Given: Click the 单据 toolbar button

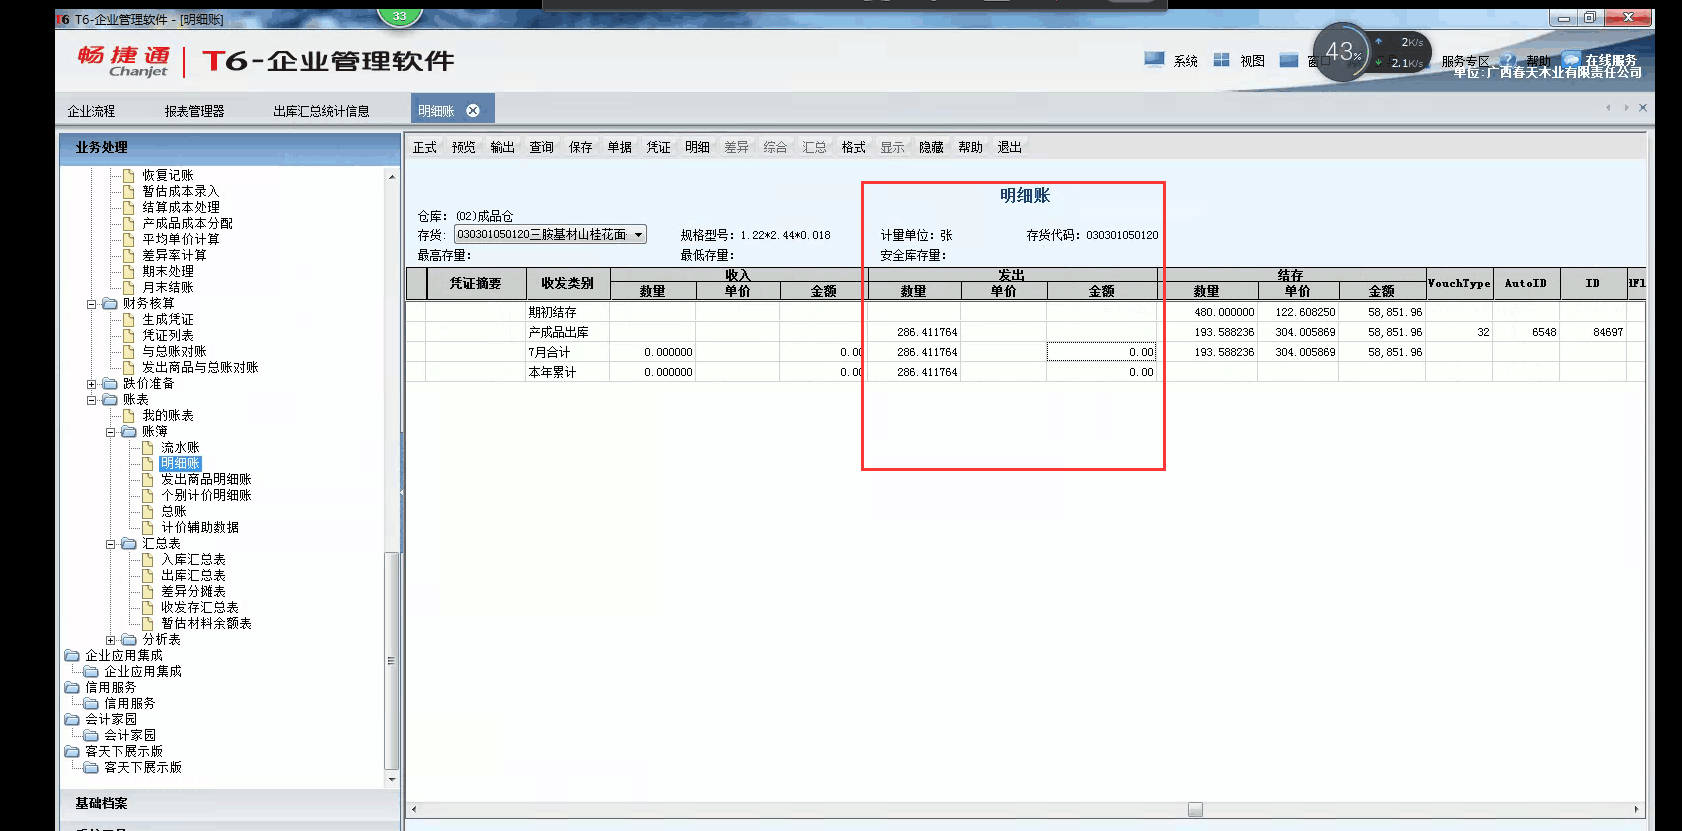Looking at the screenshot, I should 620,147.
